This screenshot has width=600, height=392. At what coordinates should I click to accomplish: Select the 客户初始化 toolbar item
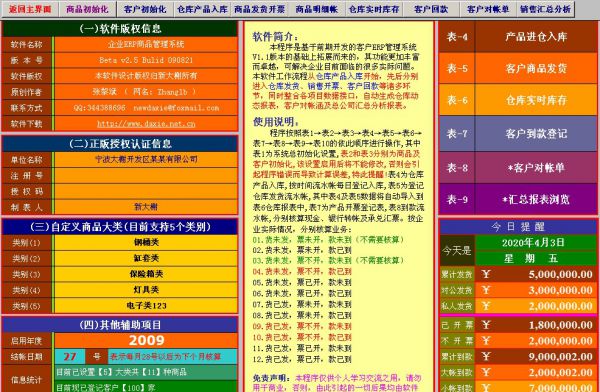[145, 9]
